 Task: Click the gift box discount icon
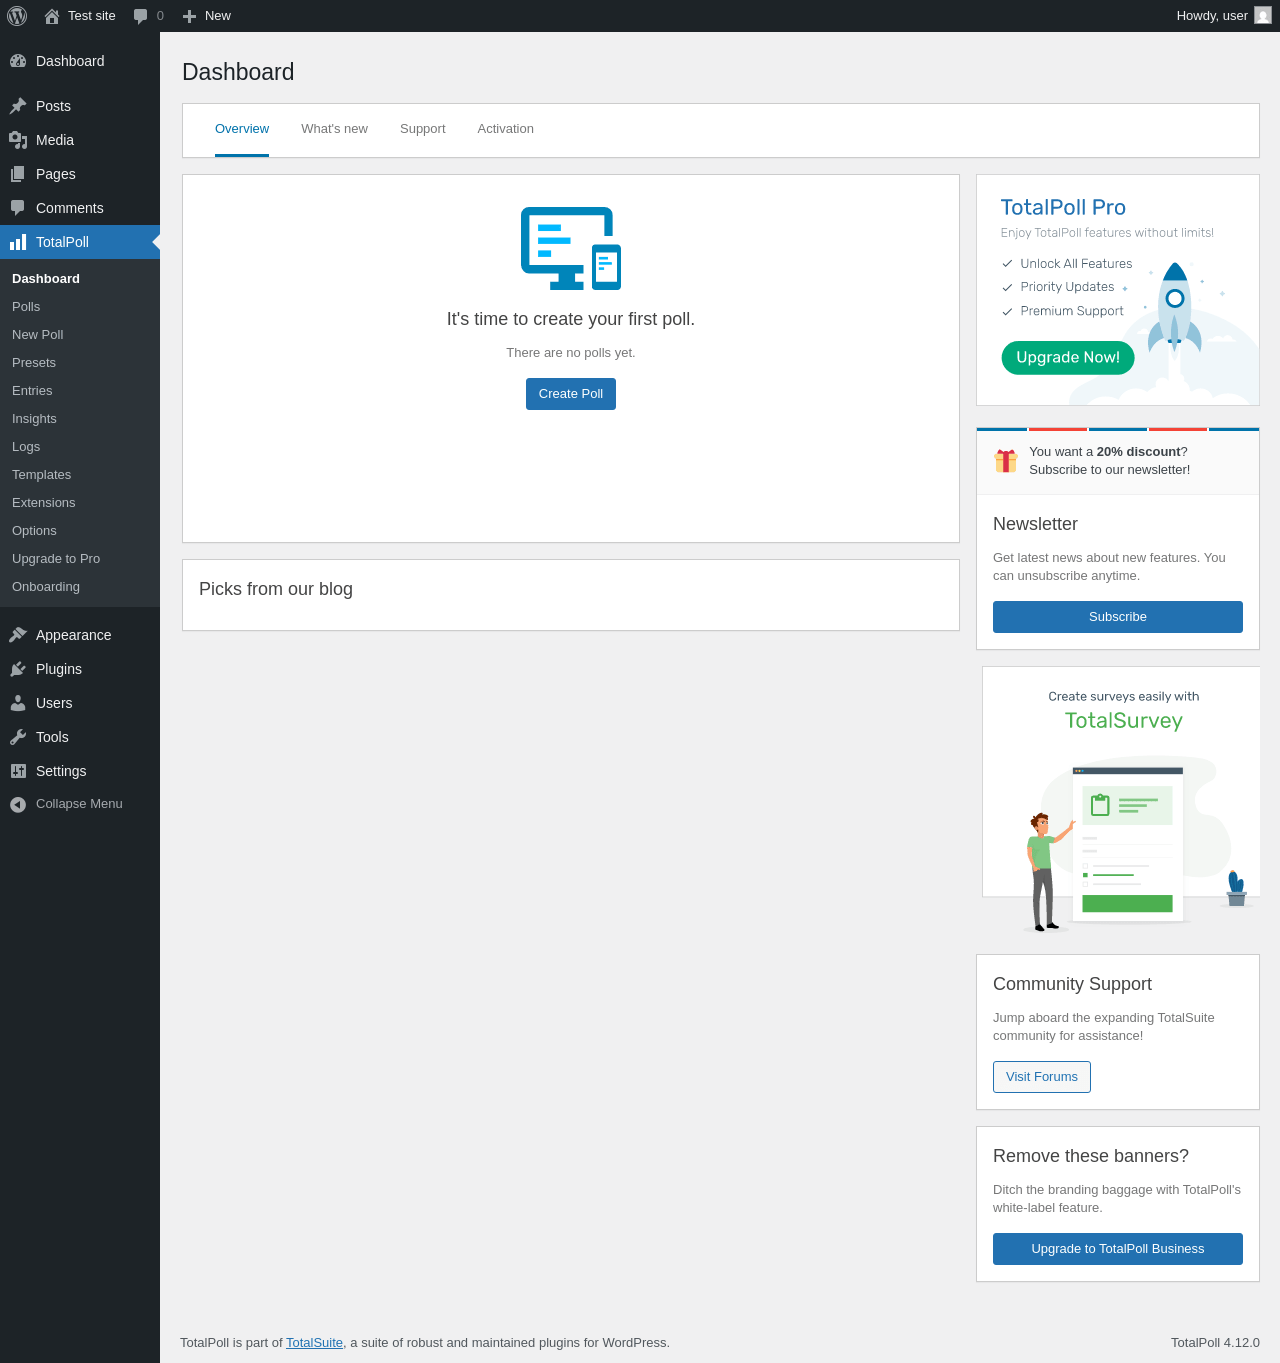(1006, 460)
